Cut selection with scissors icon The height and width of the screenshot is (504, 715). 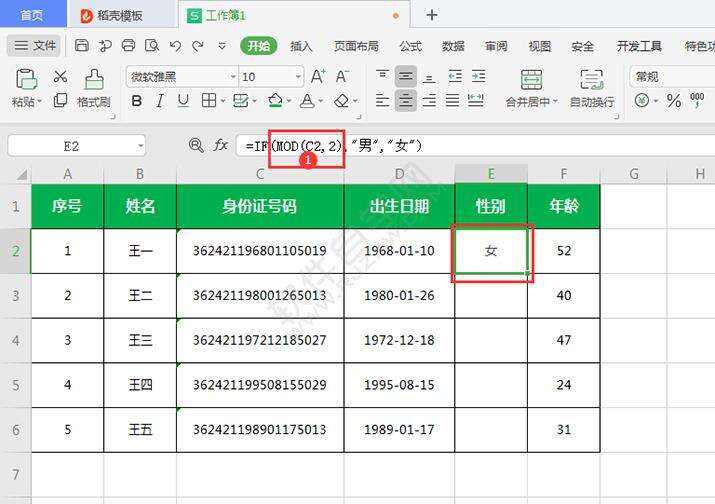tap(60, 76)
